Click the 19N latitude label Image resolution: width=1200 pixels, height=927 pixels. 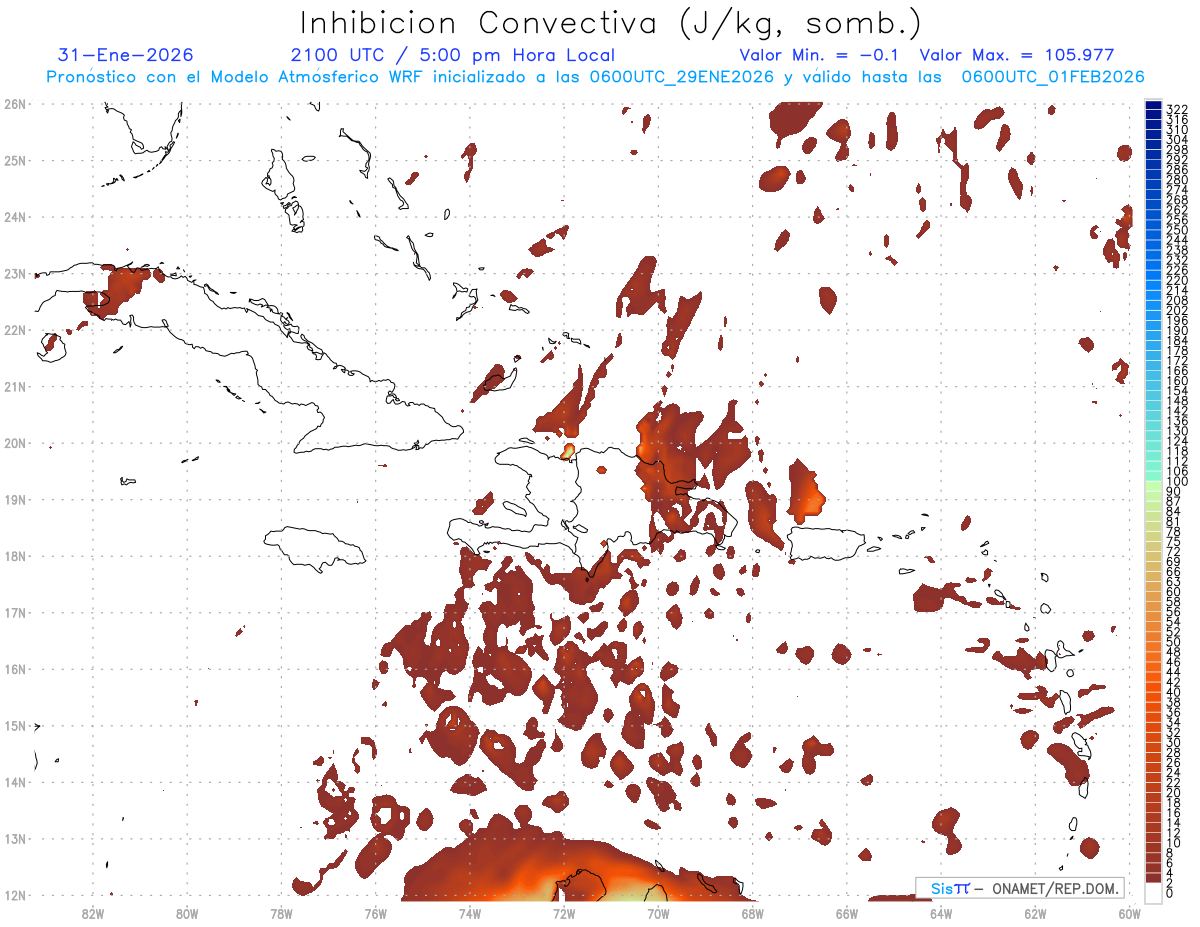click(x=15, y=499)
